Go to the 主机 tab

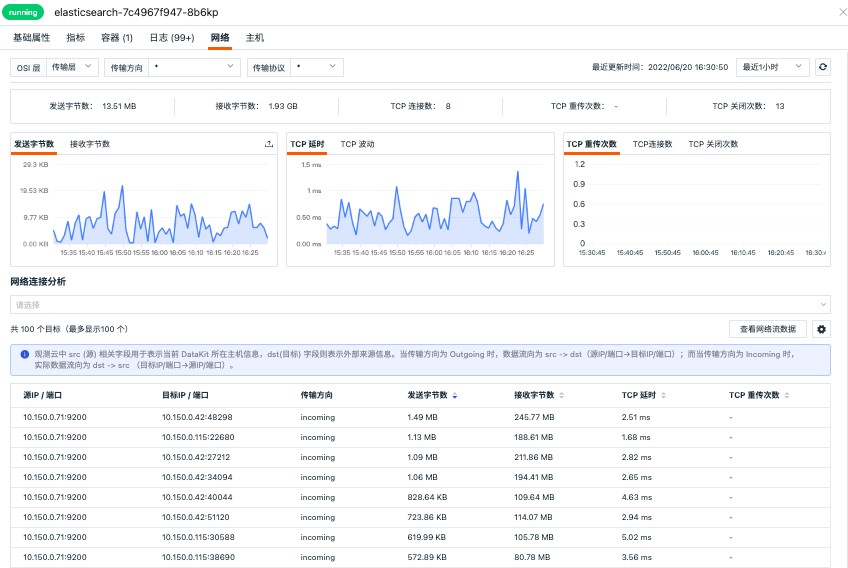coord(255,38)
